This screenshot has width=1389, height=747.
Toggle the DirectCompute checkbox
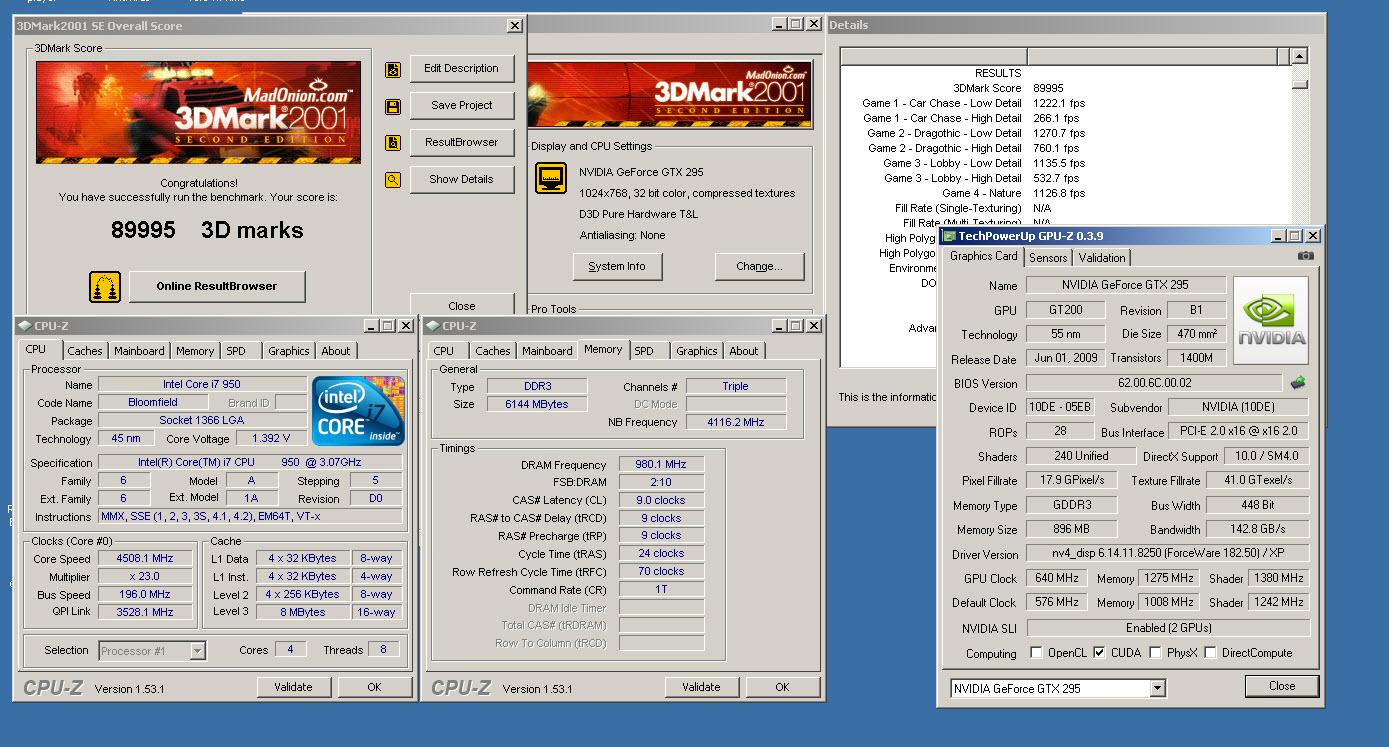pyautogui.click(x=1210, y=653)
